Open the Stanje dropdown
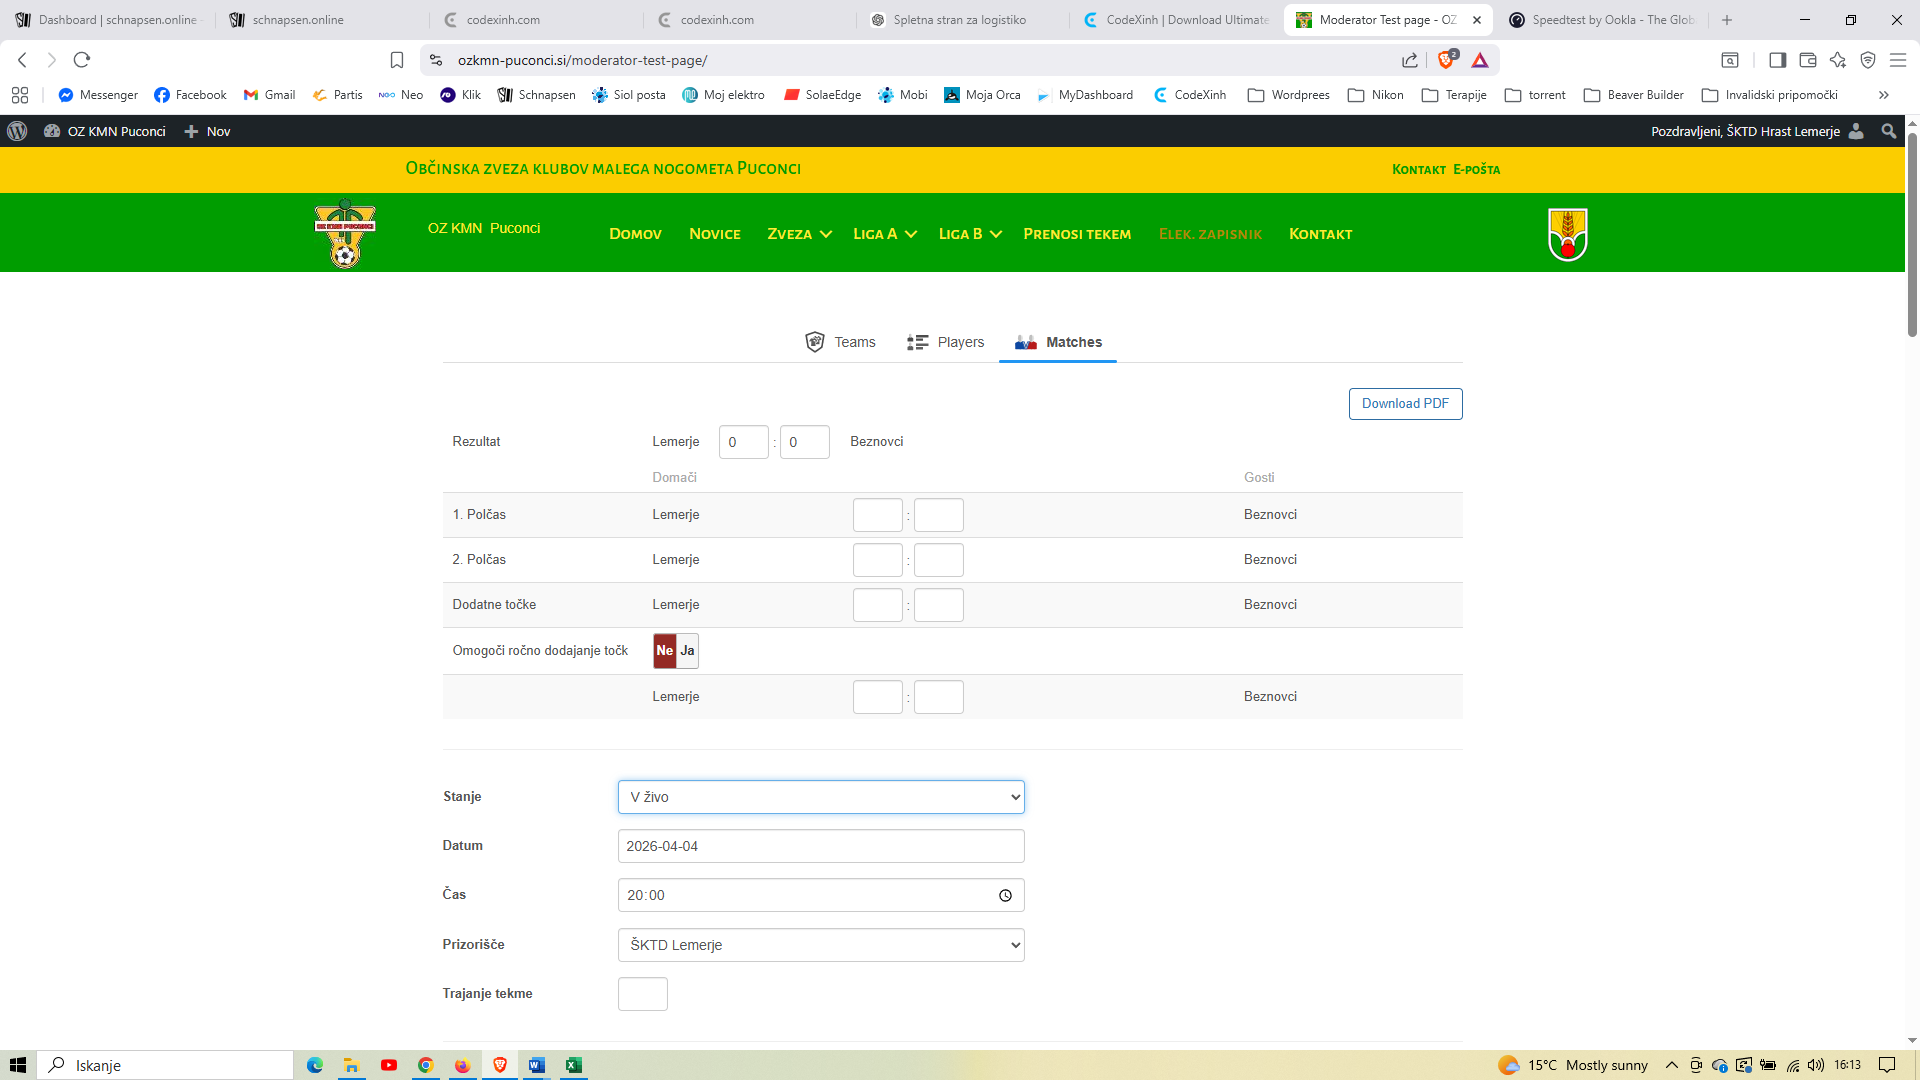 point(821,797)
